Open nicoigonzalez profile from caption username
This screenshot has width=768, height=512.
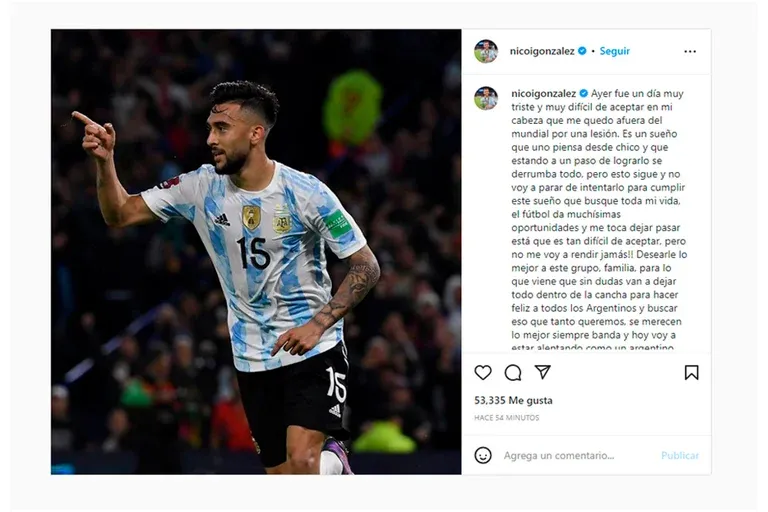pyautogui.click(x=544, y=93)
